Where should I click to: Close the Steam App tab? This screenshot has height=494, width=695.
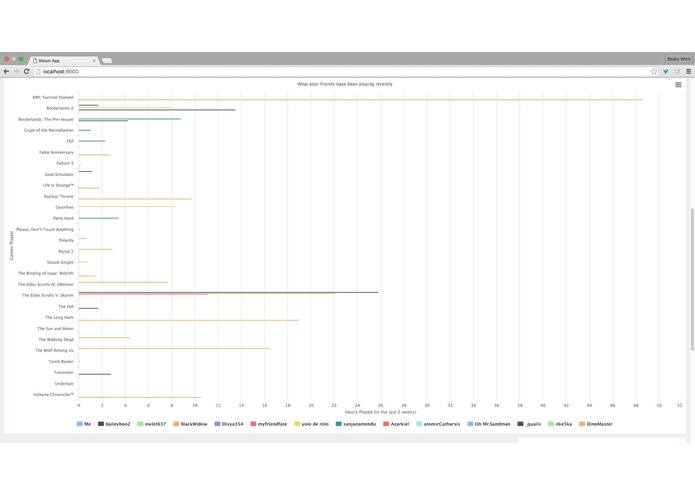(x=94, y=61)
